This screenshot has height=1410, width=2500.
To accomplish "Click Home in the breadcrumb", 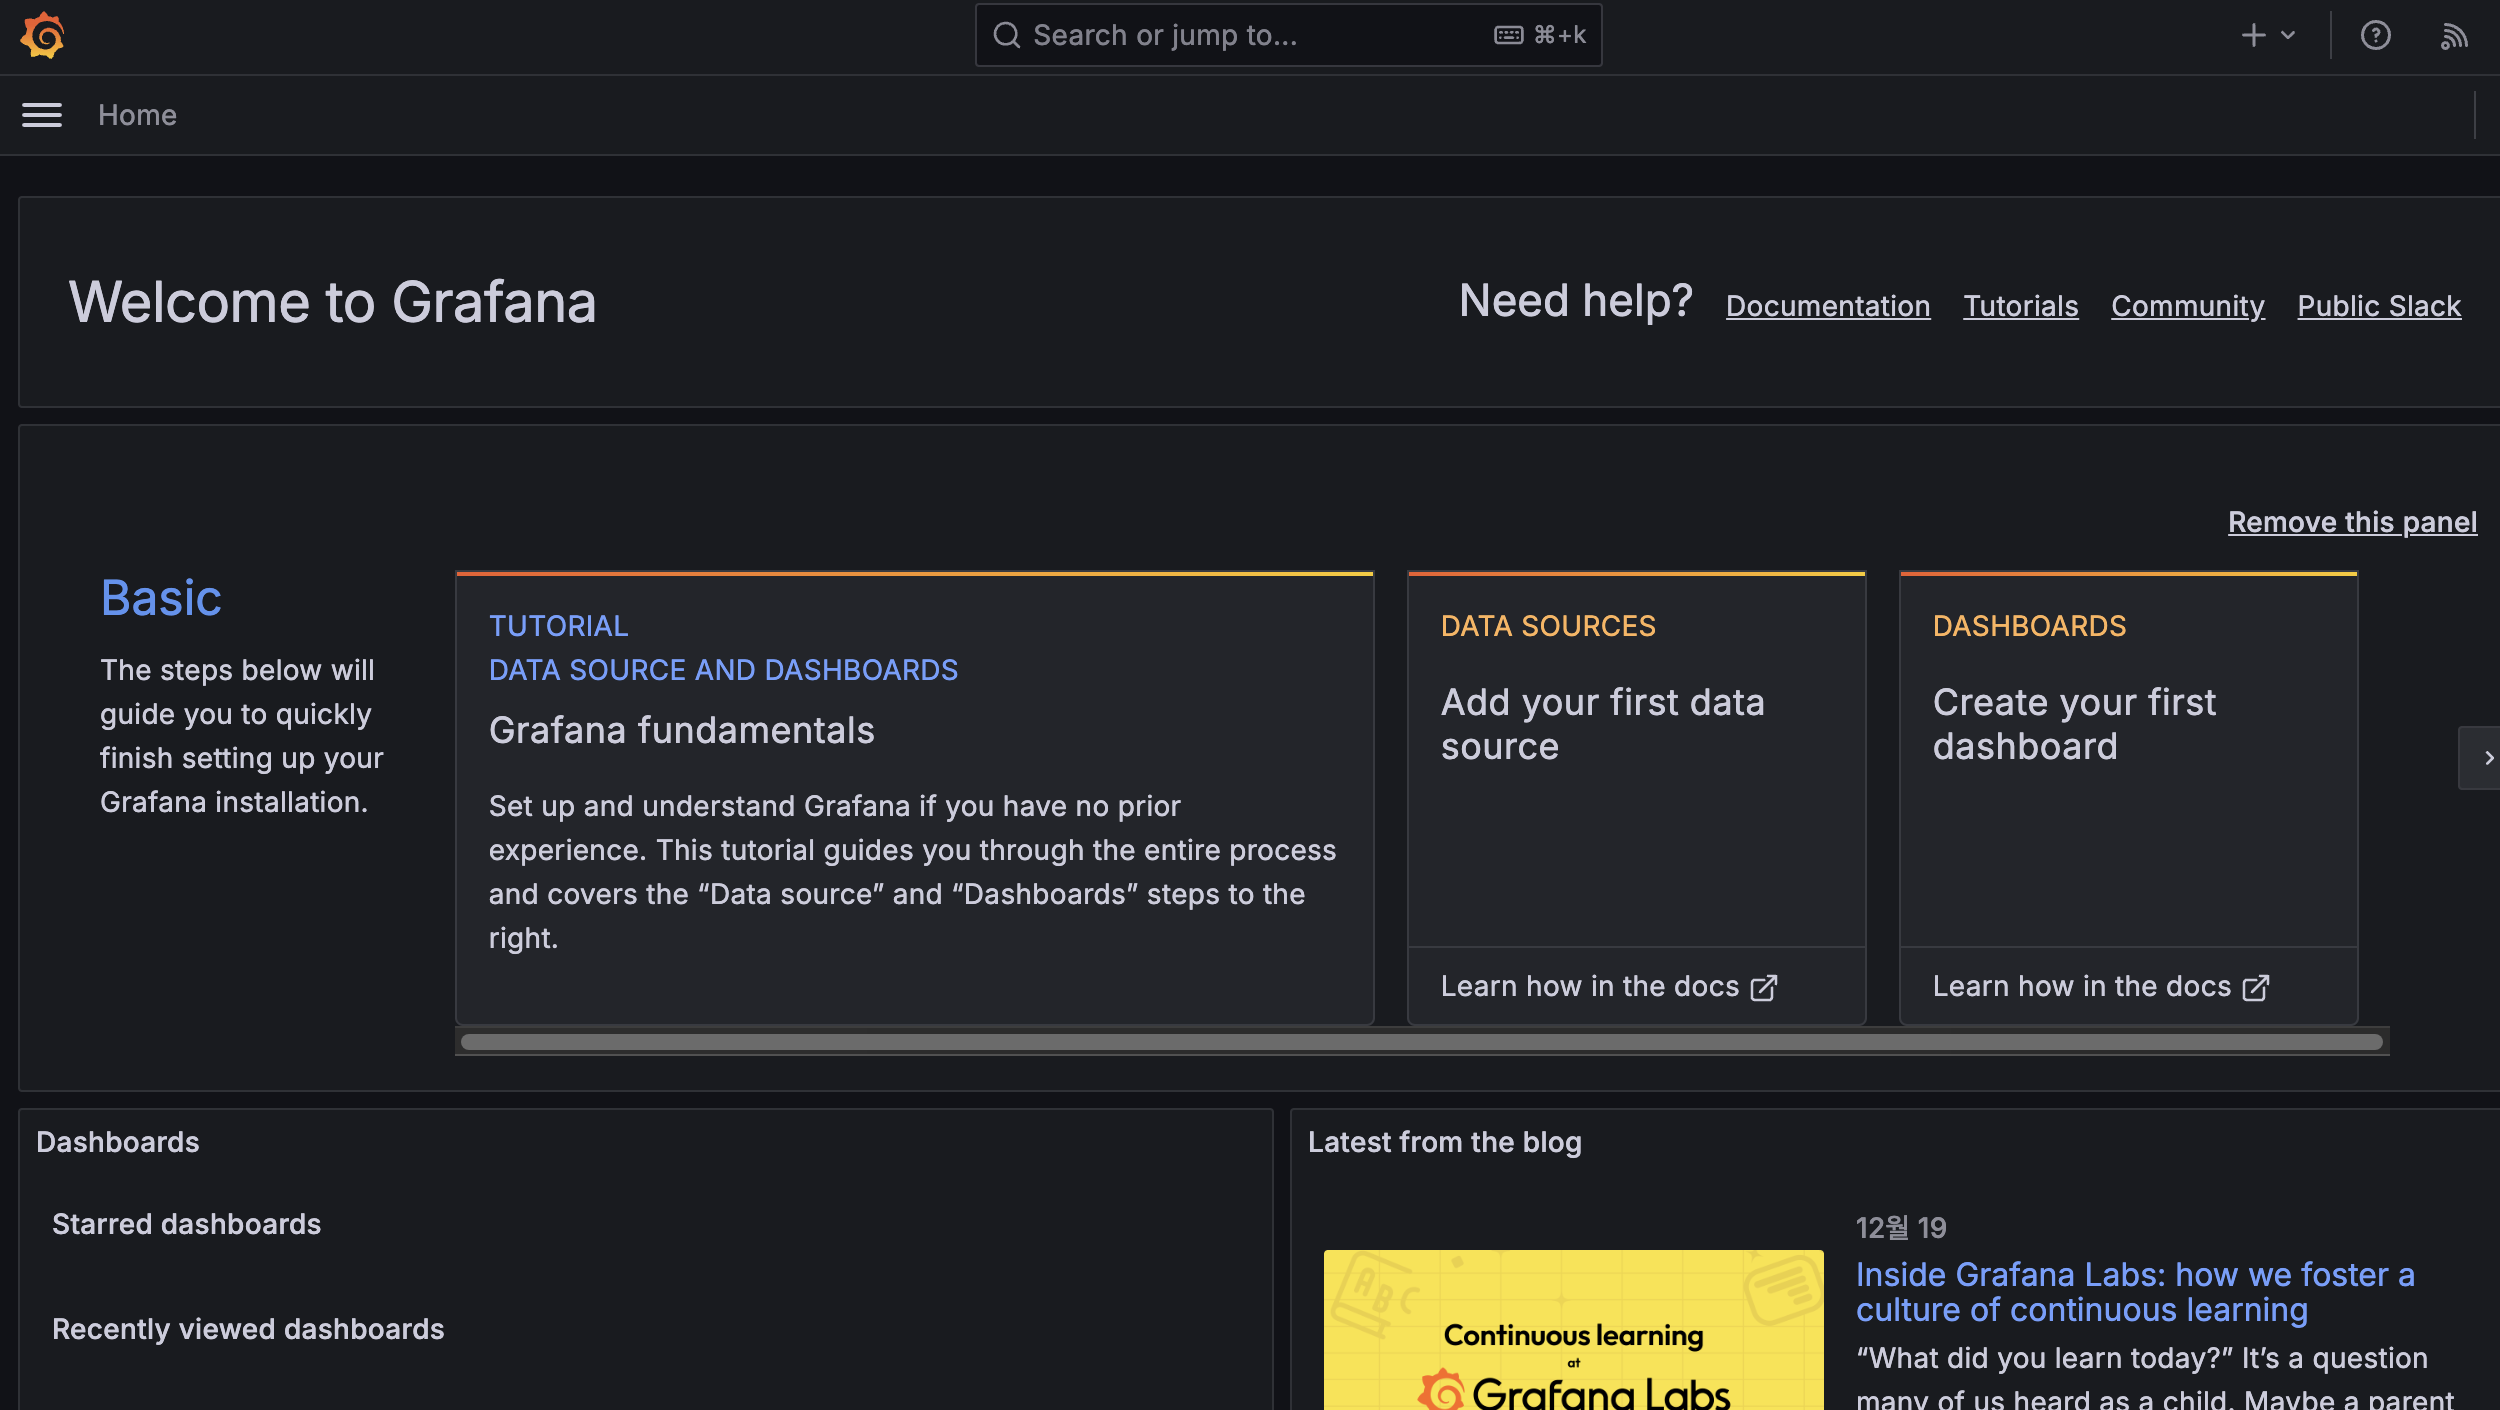I will pos(137,115).
